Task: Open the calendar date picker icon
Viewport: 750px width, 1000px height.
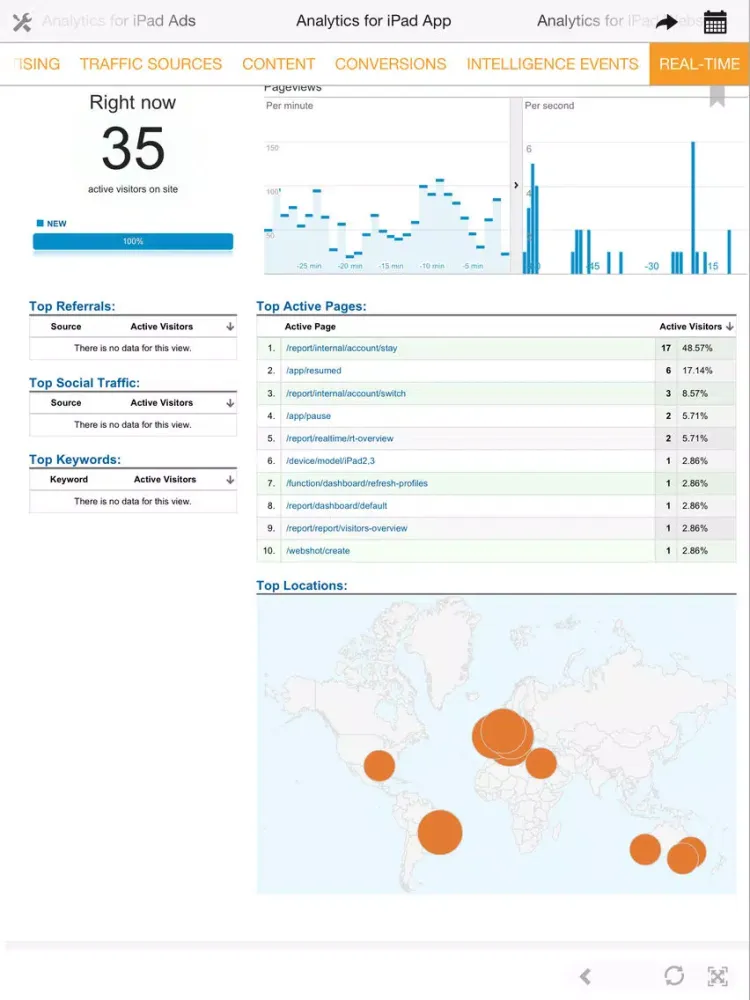Action: 715,22
